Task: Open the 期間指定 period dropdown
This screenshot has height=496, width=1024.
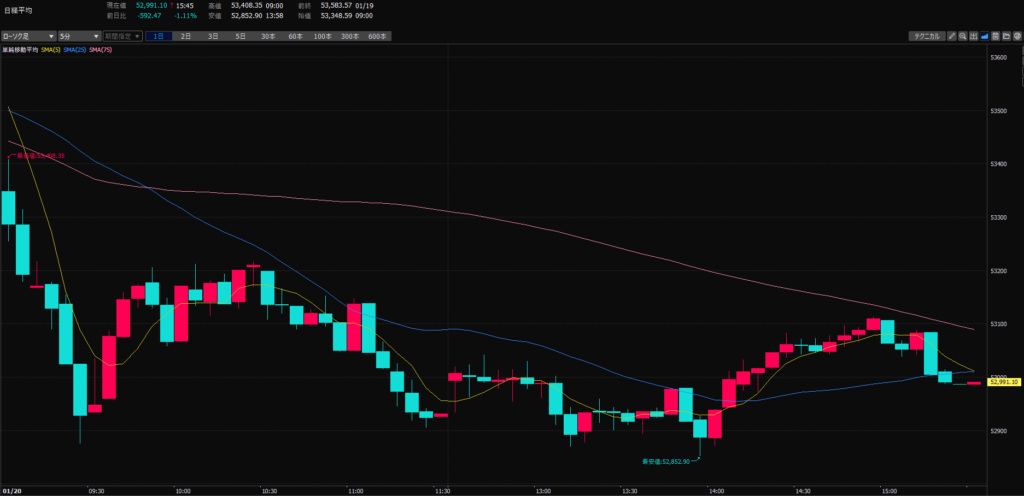Action: click(x=122, y=36)
